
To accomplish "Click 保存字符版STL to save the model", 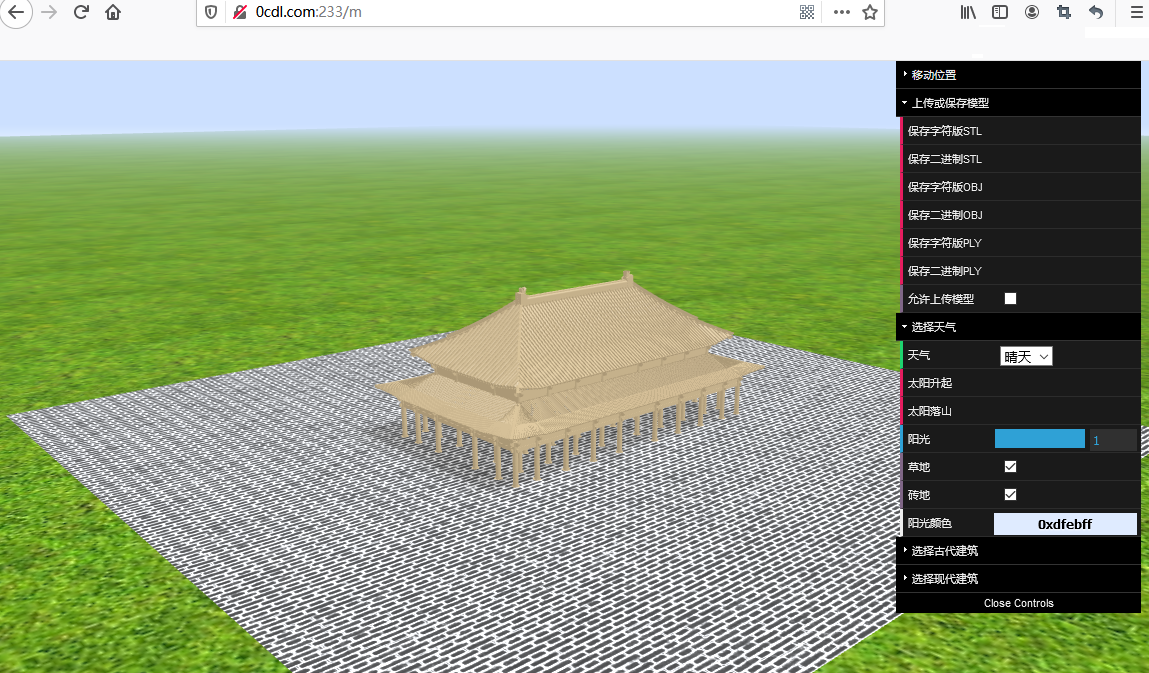I will pos(945,131).
